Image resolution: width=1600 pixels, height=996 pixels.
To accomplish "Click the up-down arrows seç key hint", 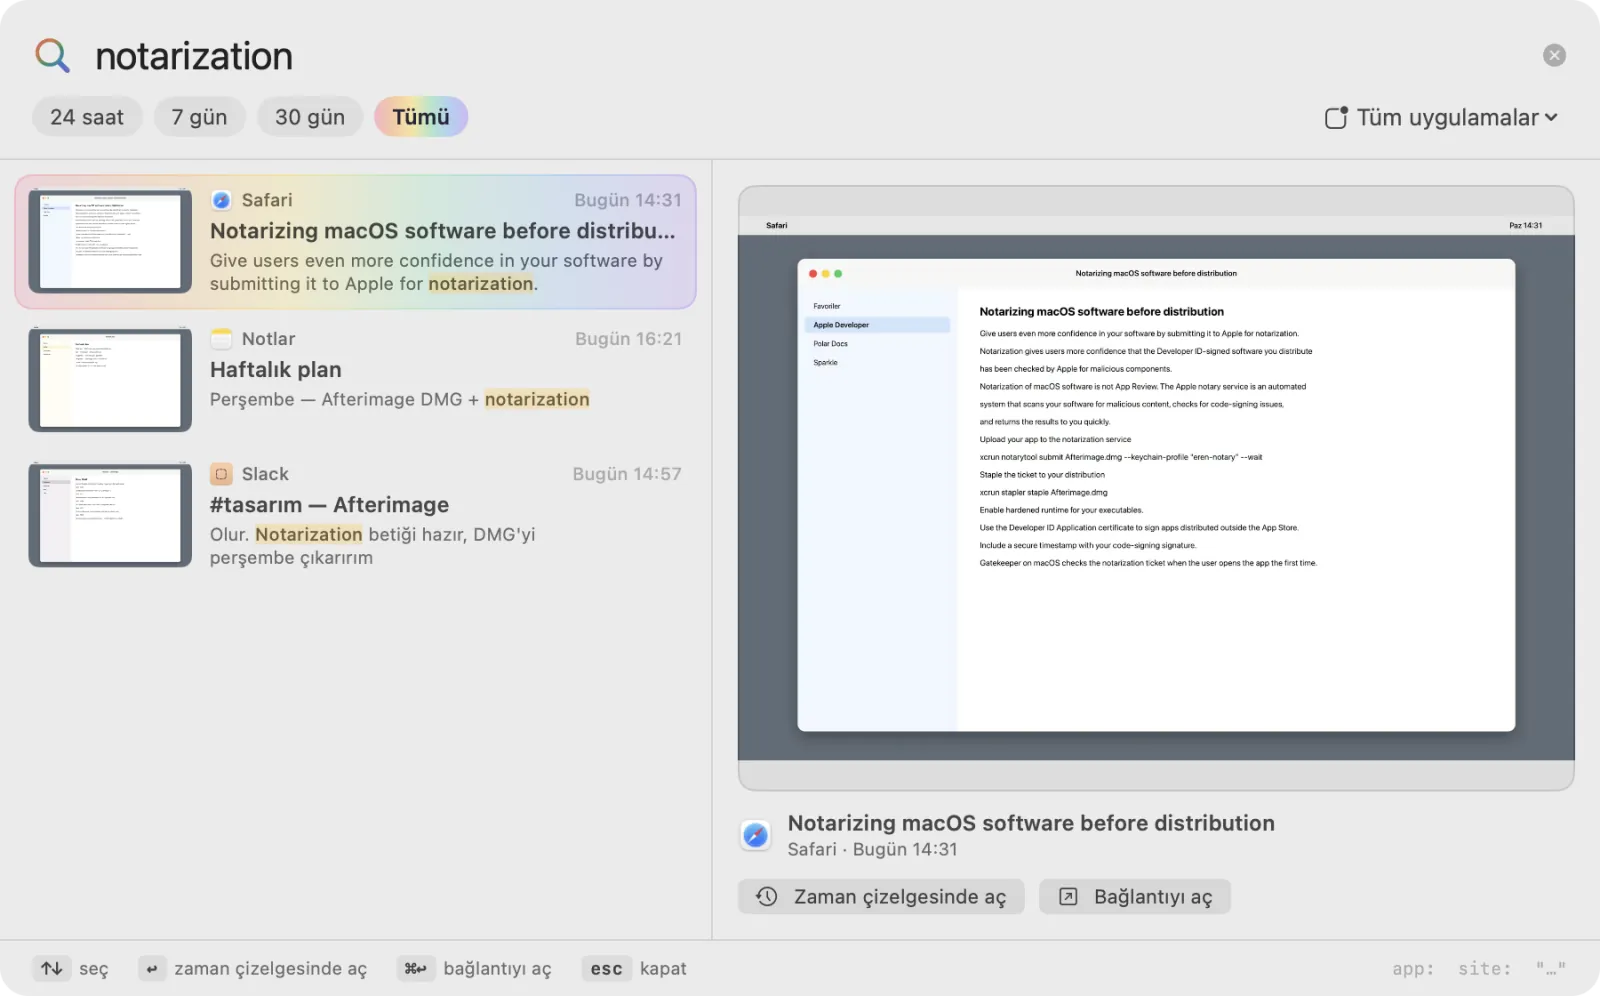I will coord(70,968).
